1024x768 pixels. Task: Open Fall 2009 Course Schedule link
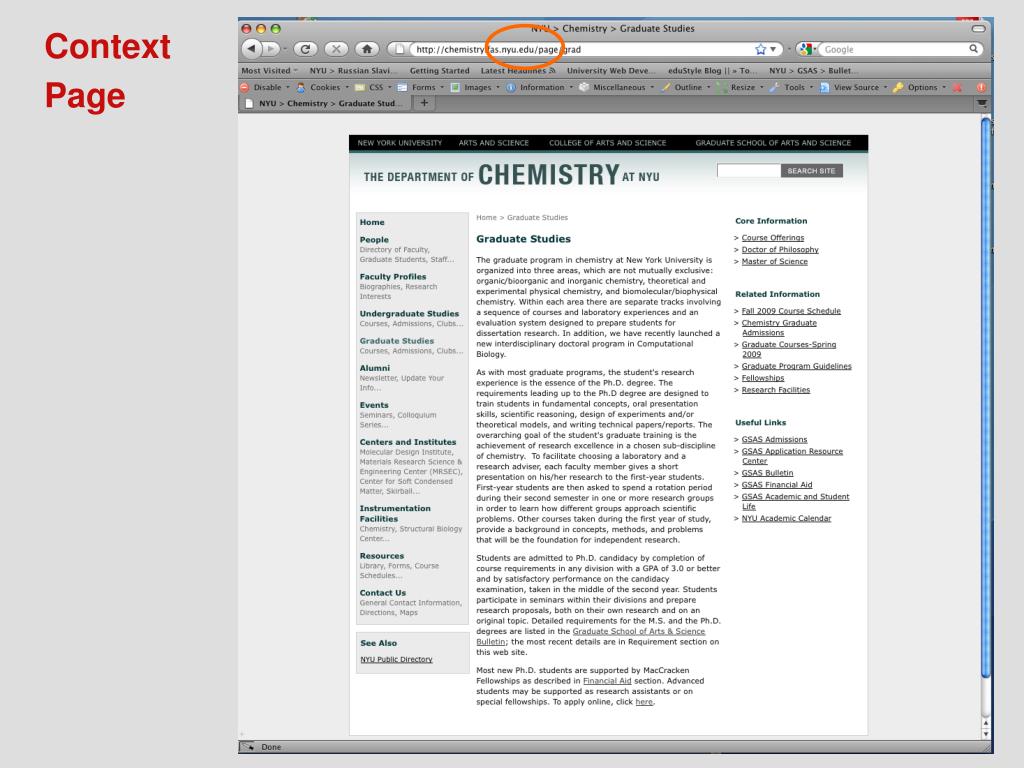[791, 311]
